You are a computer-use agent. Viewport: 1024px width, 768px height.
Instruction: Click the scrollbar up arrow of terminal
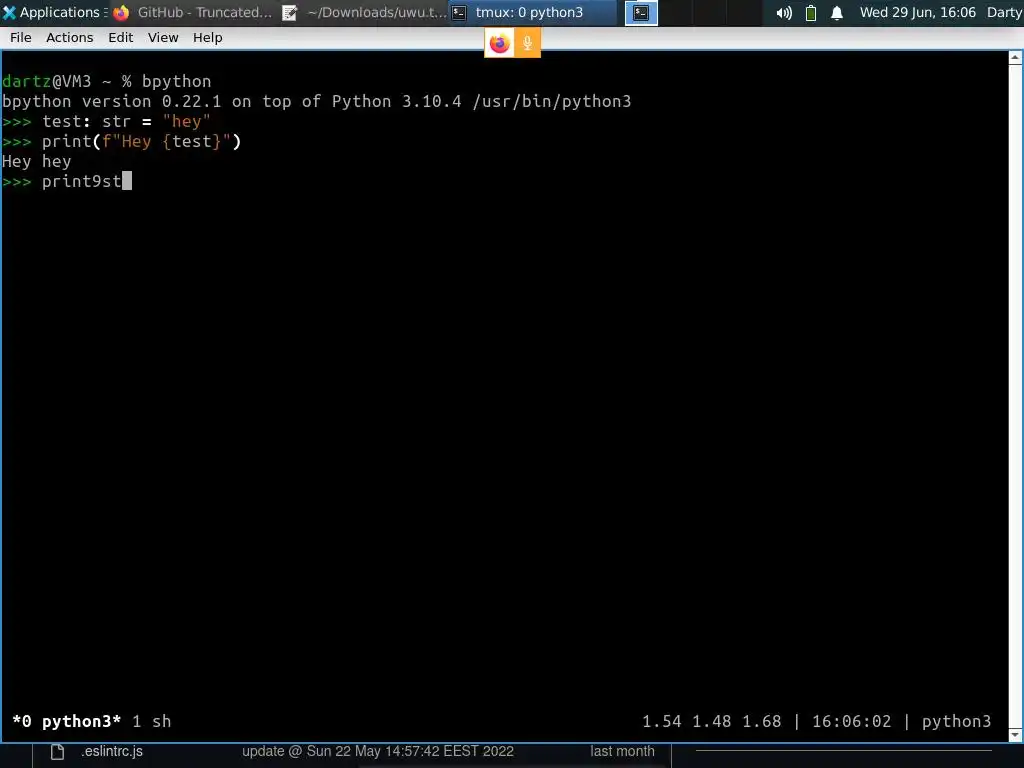click(x=1015, y=57)
